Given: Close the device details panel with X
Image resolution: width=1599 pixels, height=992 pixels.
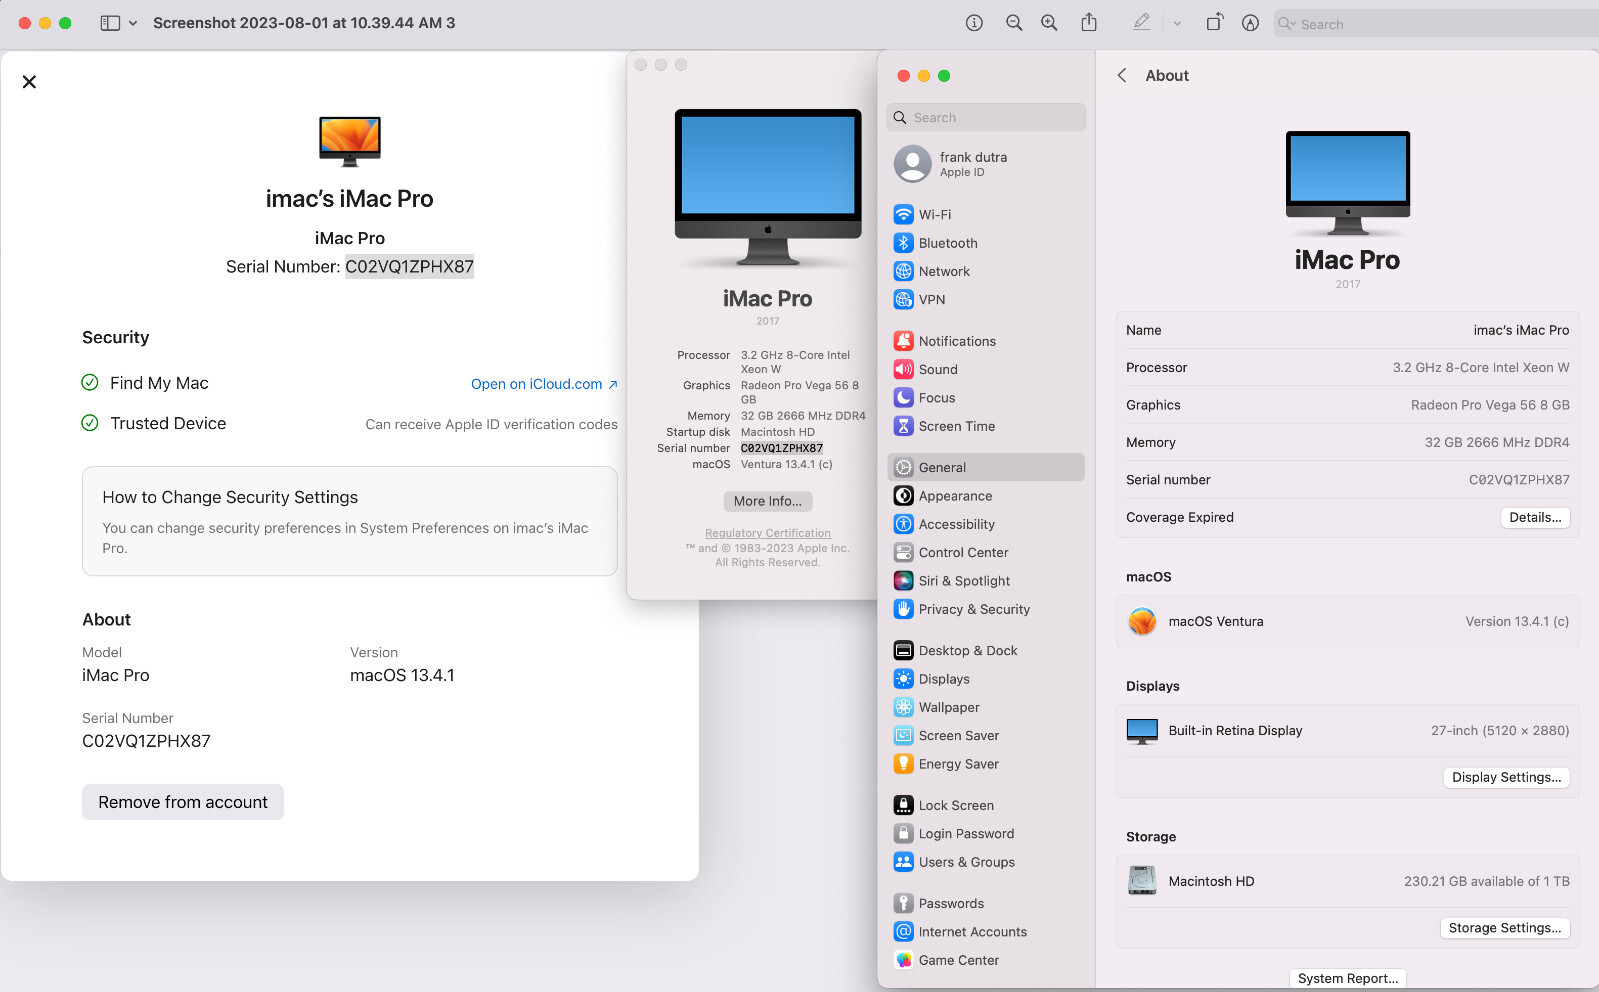Looking at the screenshot, I should click(x=29, y=82).
